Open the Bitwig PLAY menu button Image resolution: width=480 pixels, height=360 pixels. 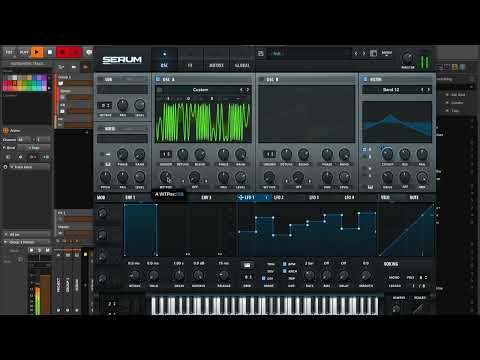(x=24, y=52)
